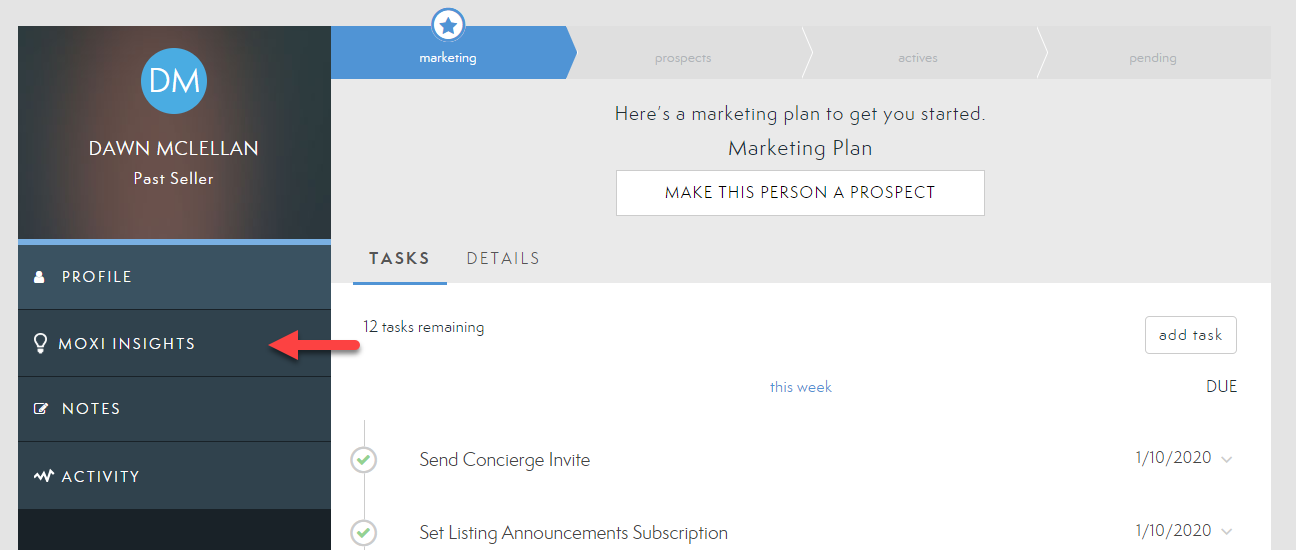
Task: Select the Tasks tab
Action: [x=399, y=259]
